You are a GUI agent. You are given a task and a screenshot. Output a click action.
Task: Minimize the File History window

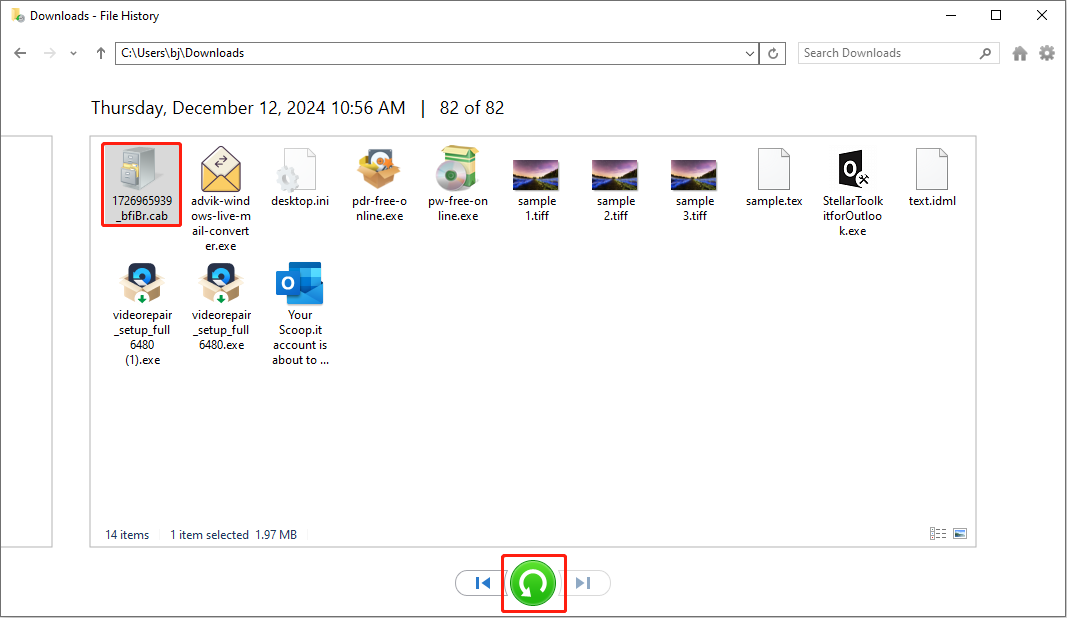(951, 15)
